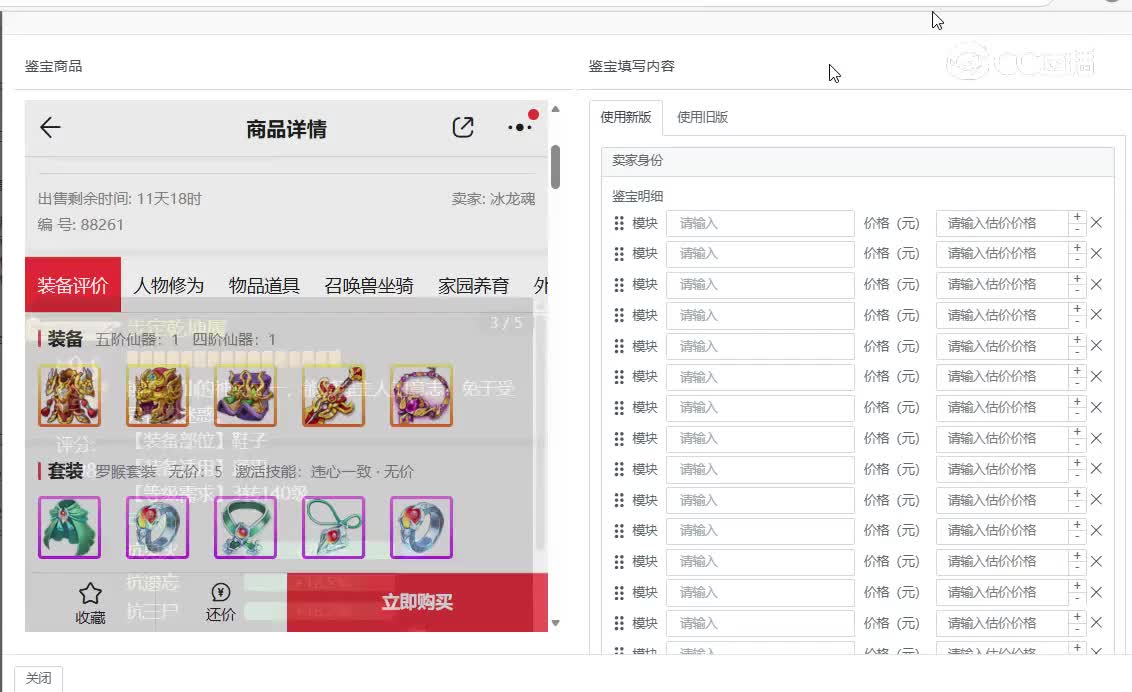Focus fourth row 请输入估价价格 field
The height and width of the screenshot is (692, 1132).
1002,315
